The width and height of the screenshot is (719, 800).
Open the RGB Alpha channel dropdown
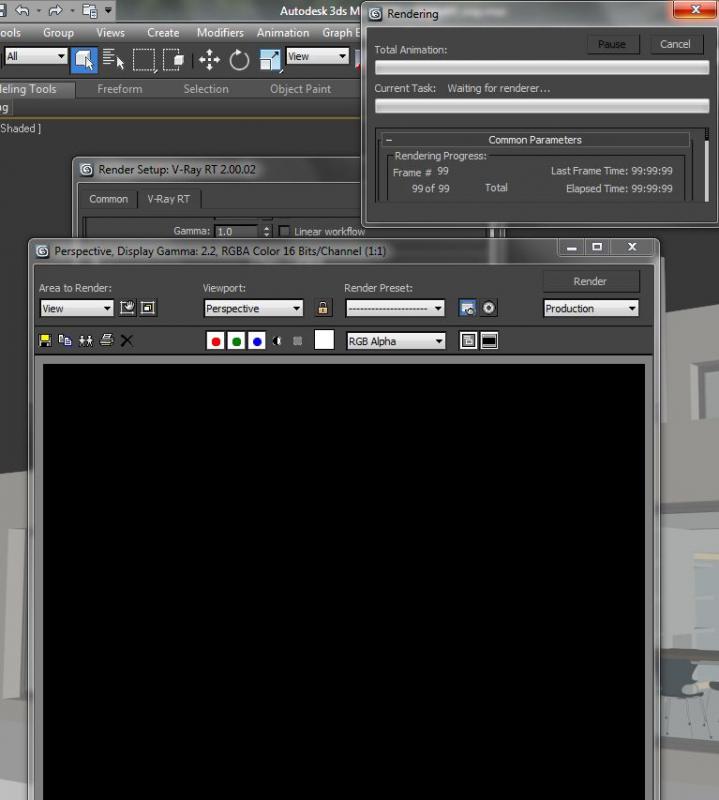(396, 341)
